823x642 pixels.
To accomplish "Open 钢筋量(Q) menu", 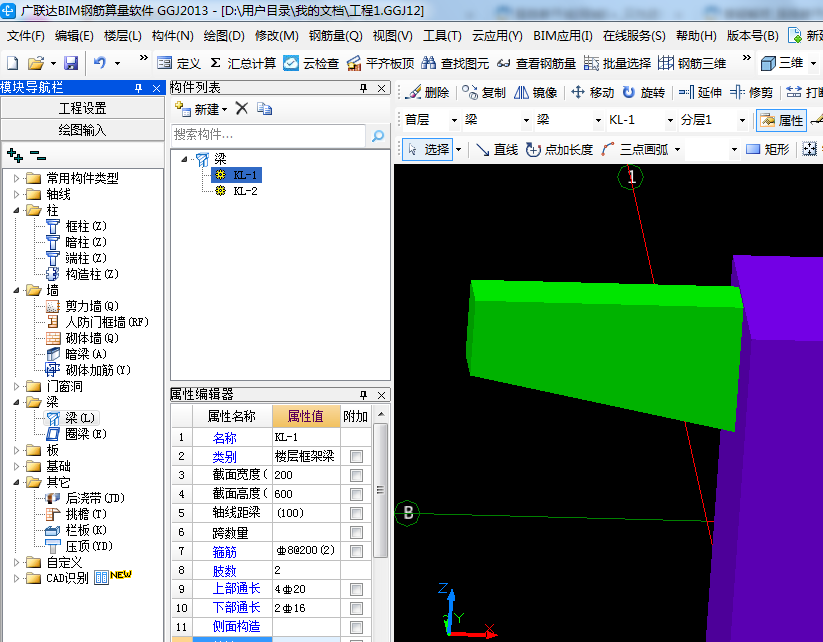I will (335, 36).
